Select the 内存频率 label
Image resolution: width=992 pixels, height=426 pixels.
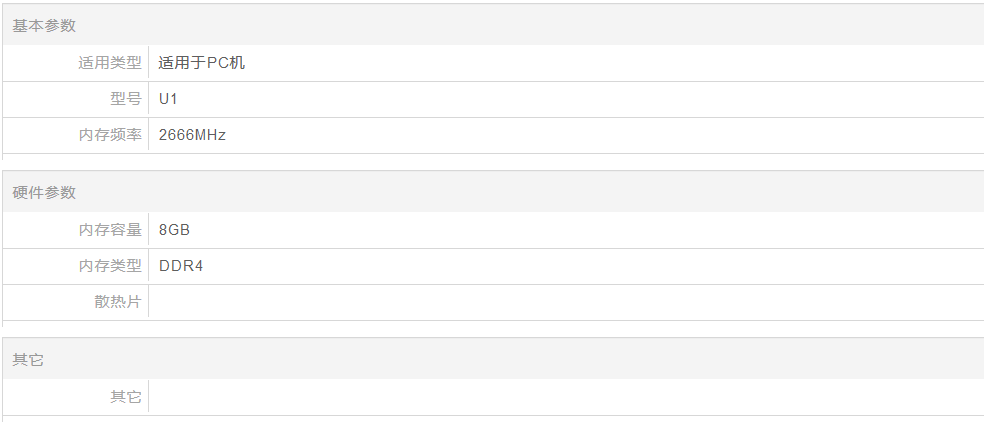[x=110, y=135]
